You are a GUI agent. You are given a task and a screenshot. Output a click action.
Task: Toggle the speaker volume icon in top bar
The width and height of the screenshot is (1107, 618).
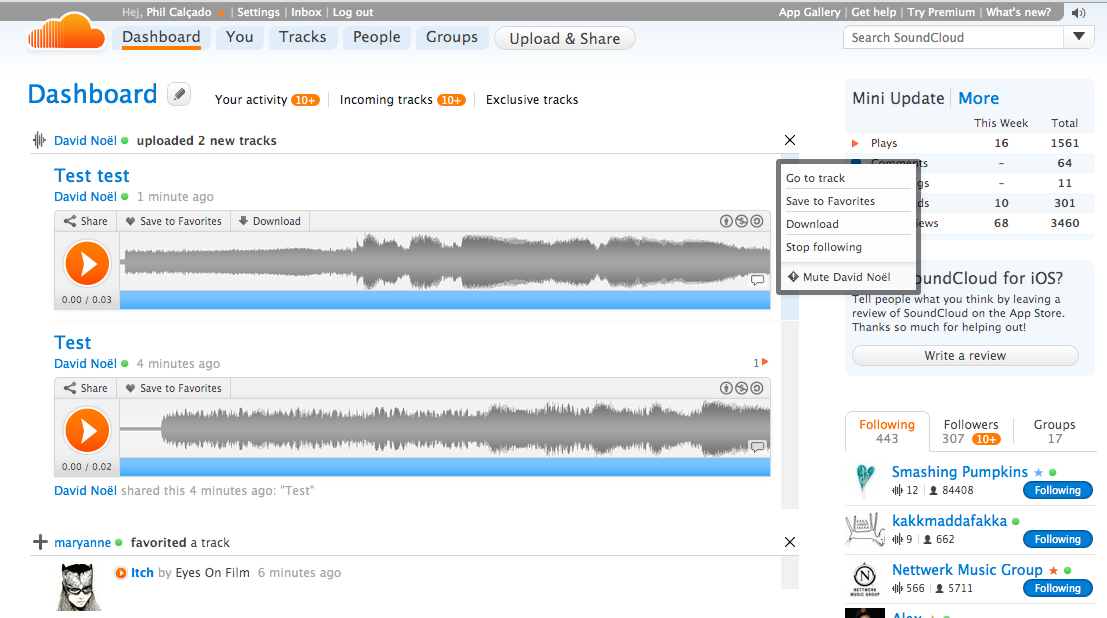click(1078, 13)
